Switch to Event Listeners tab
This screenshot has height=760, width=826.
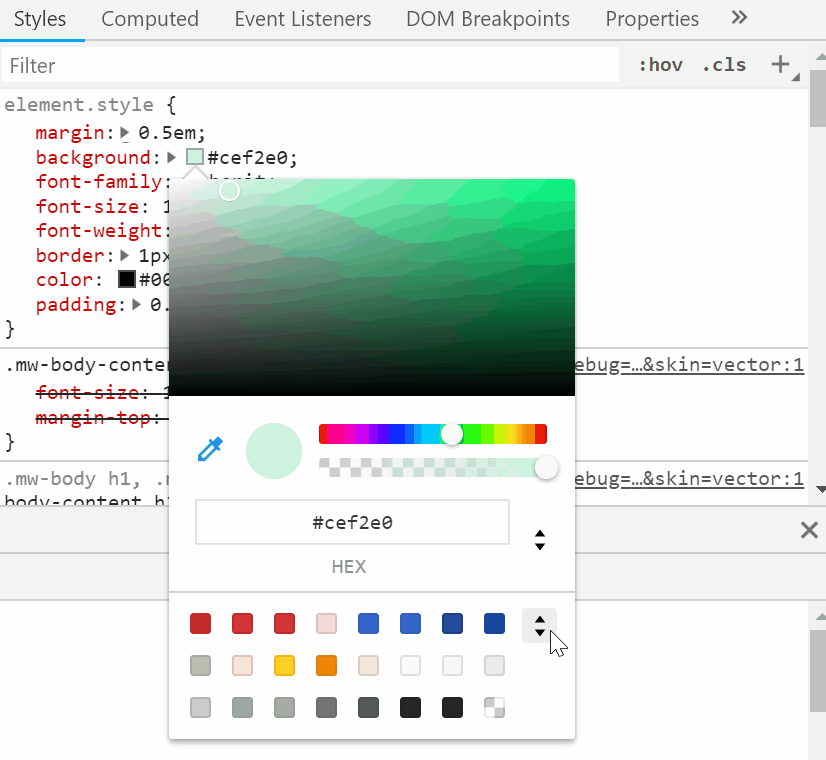[x=302, y=19]
